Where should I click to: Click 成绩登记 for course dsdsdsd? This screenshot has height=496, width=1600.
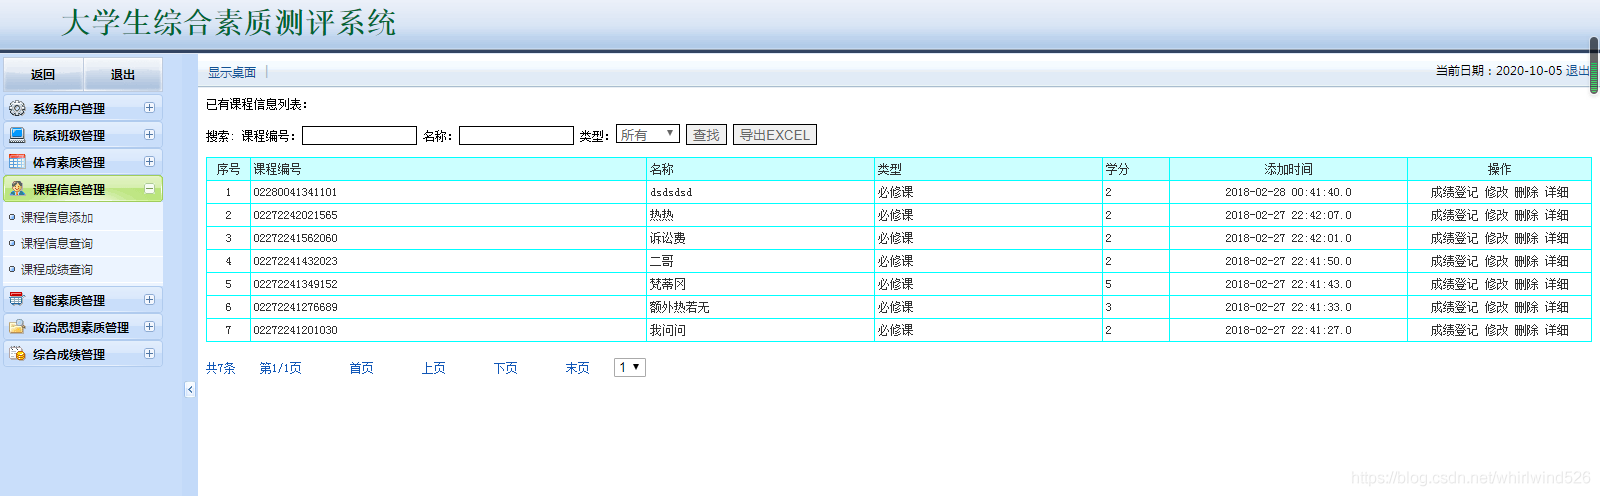click(1454, 192)
